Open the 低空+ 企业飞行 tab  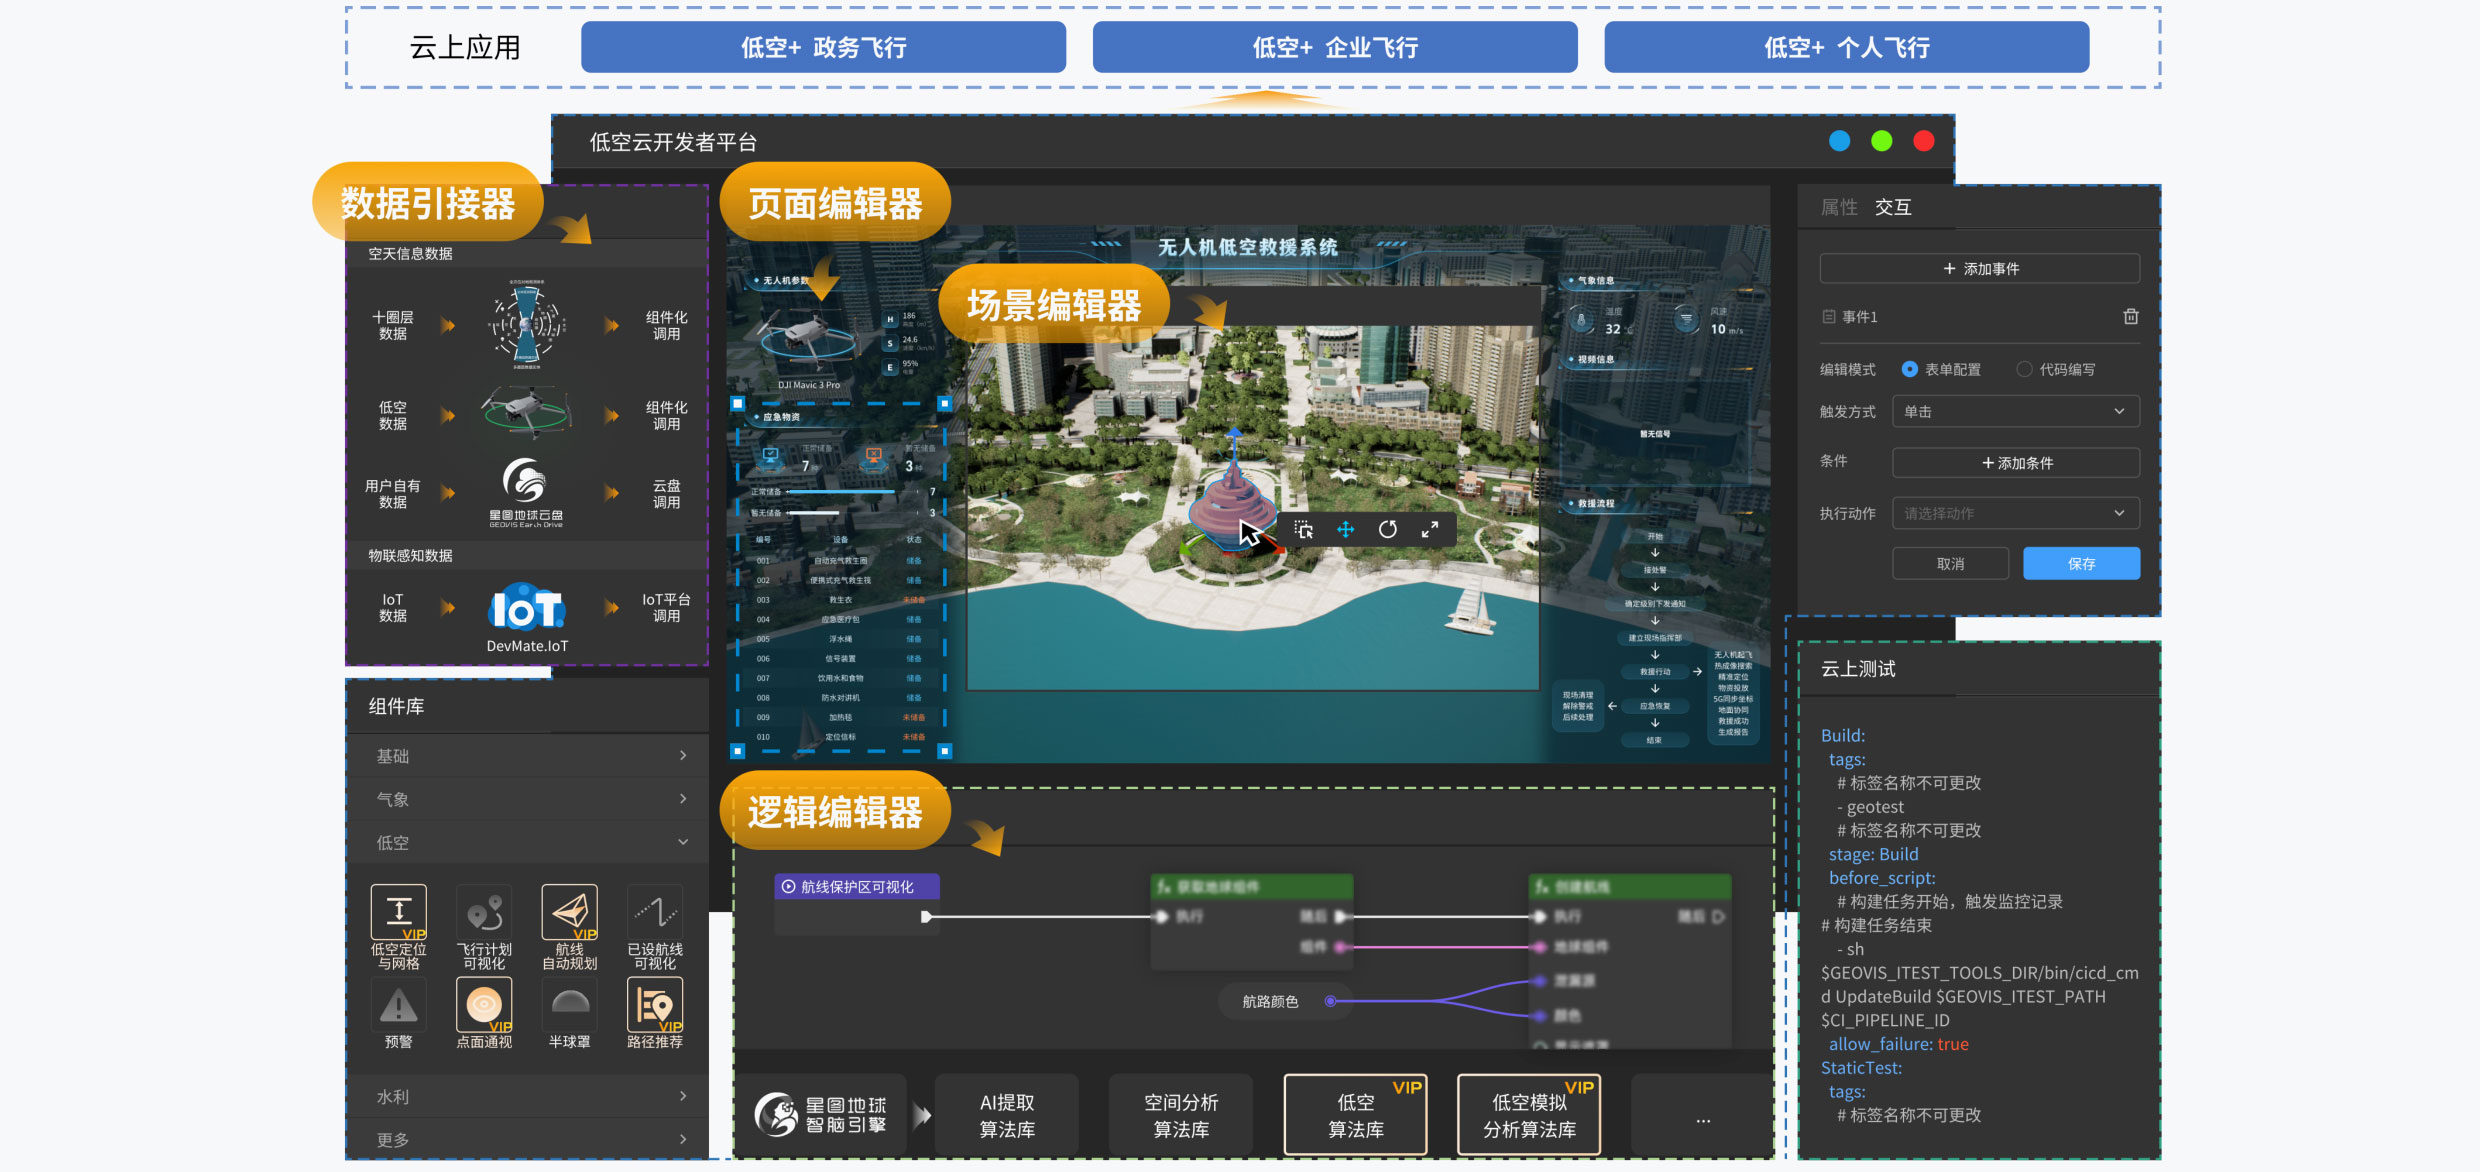pyautogui.click(x=1335, y=47)
